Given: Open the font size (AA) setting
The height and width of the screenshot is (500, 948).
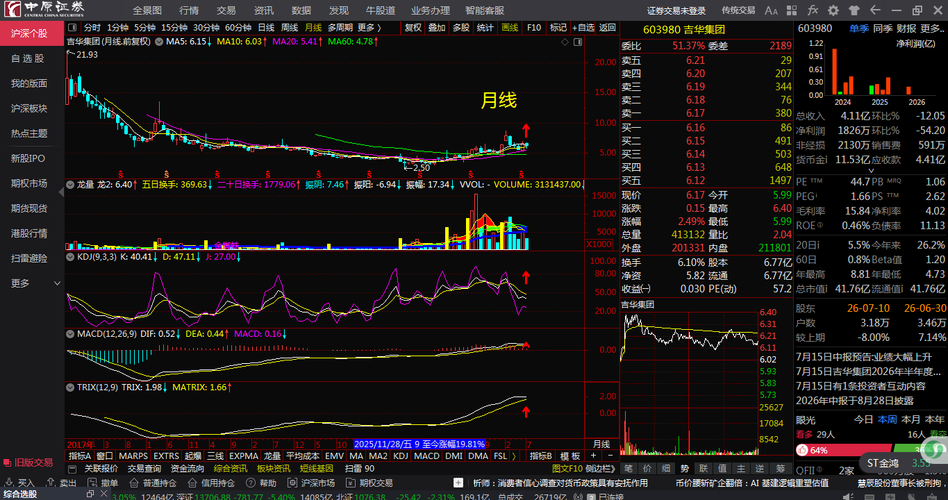Looking at the screenshot, I should [x=771, y=10].
